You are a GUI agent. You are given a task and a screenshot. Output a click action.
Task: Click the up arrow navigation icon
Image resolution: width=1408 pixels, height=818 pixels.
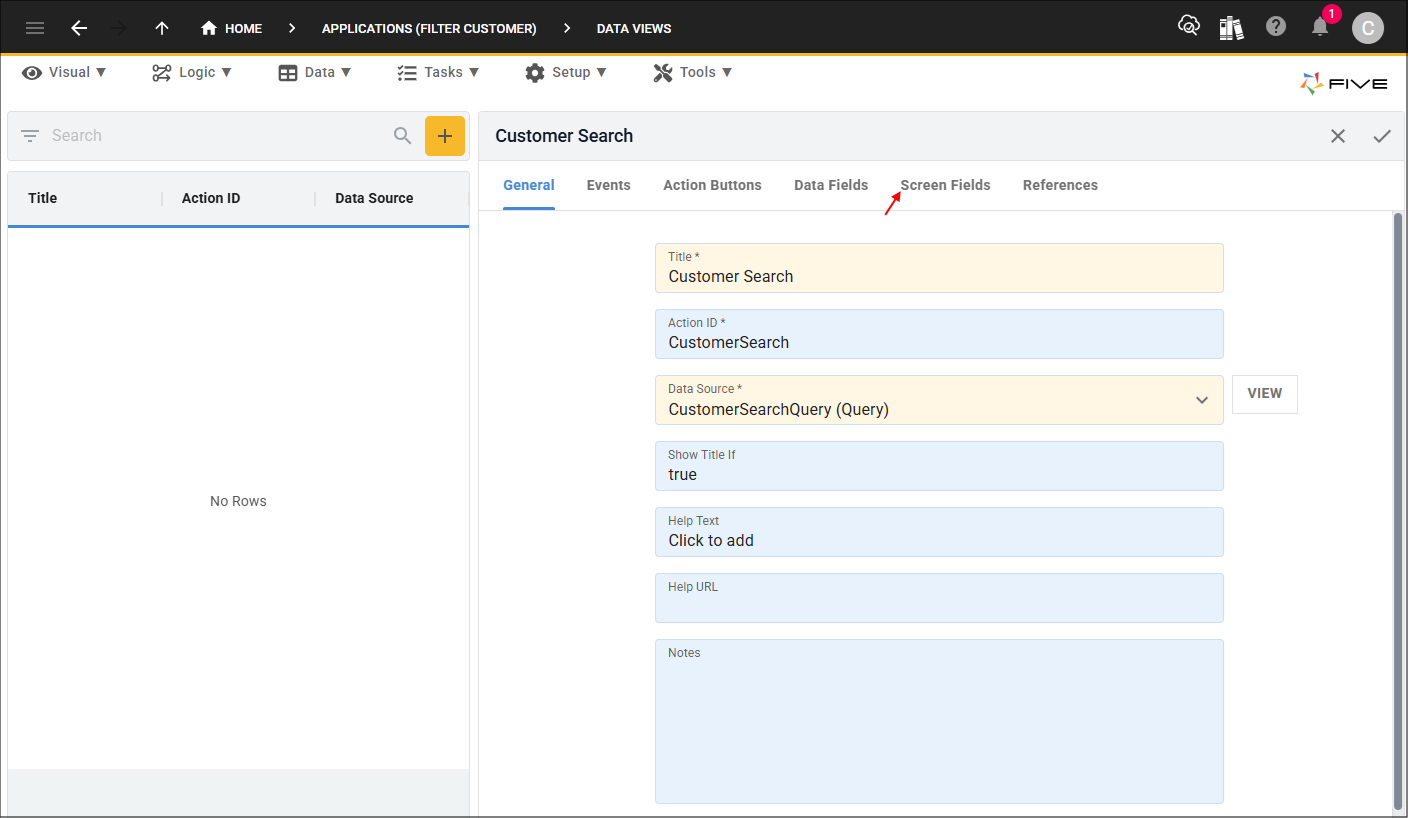click(162, 28)
